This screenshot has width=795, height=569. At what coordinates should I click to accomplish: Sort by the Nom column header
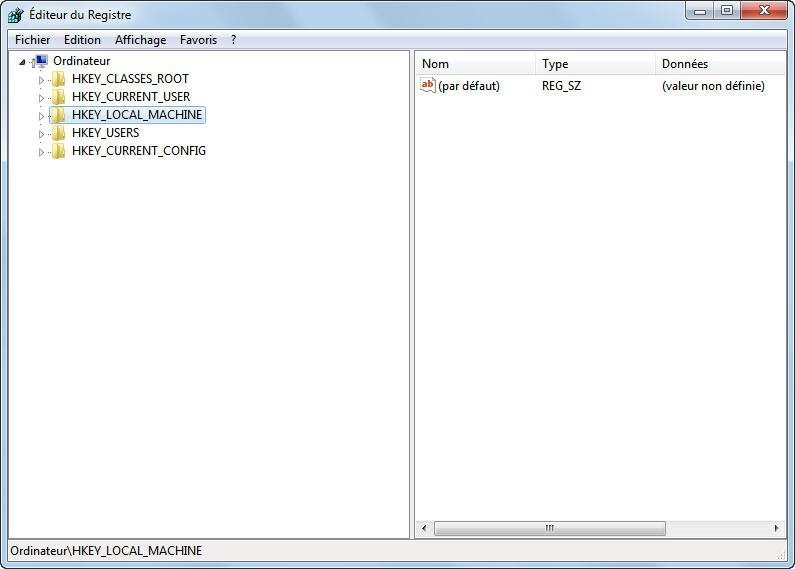point(477,64)
